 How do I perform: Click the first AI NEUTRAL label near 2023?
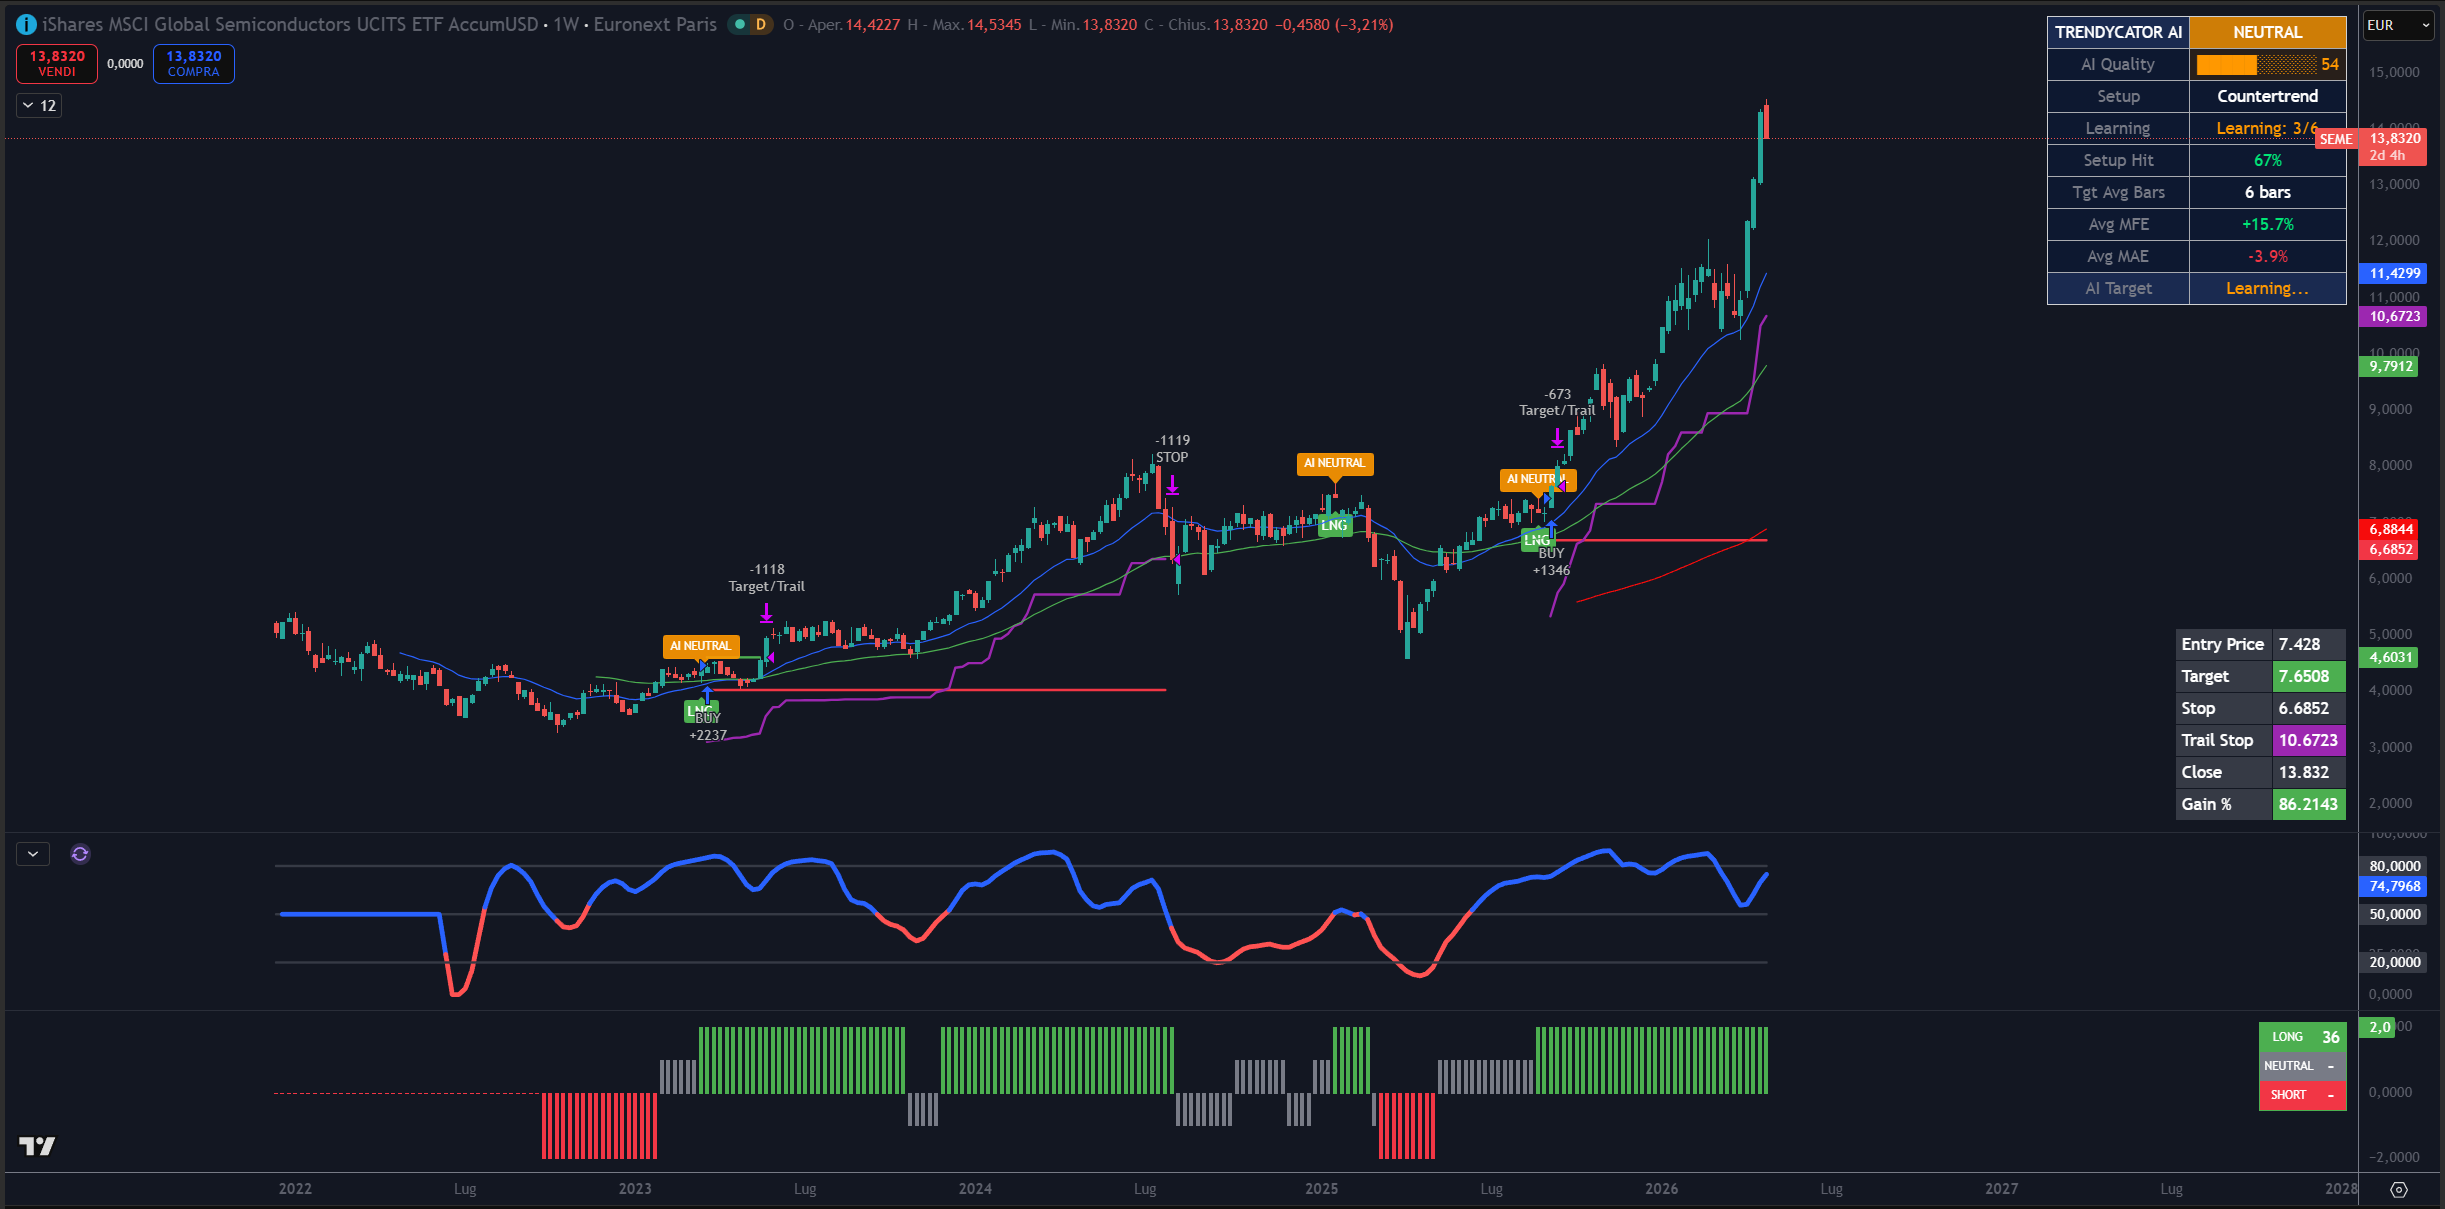(701, 646)
